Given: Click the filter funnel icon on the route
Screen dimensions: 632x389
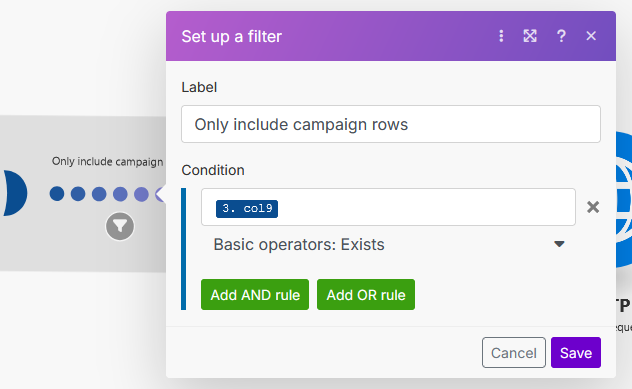Looking at the screenshot, I should 120,227.
